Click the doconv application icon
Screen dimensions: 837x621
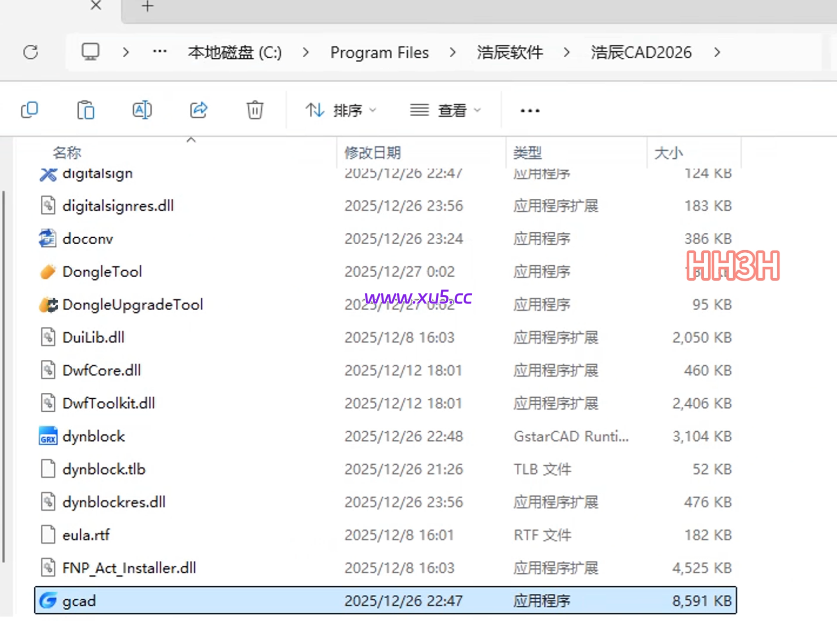coord(48,238)
